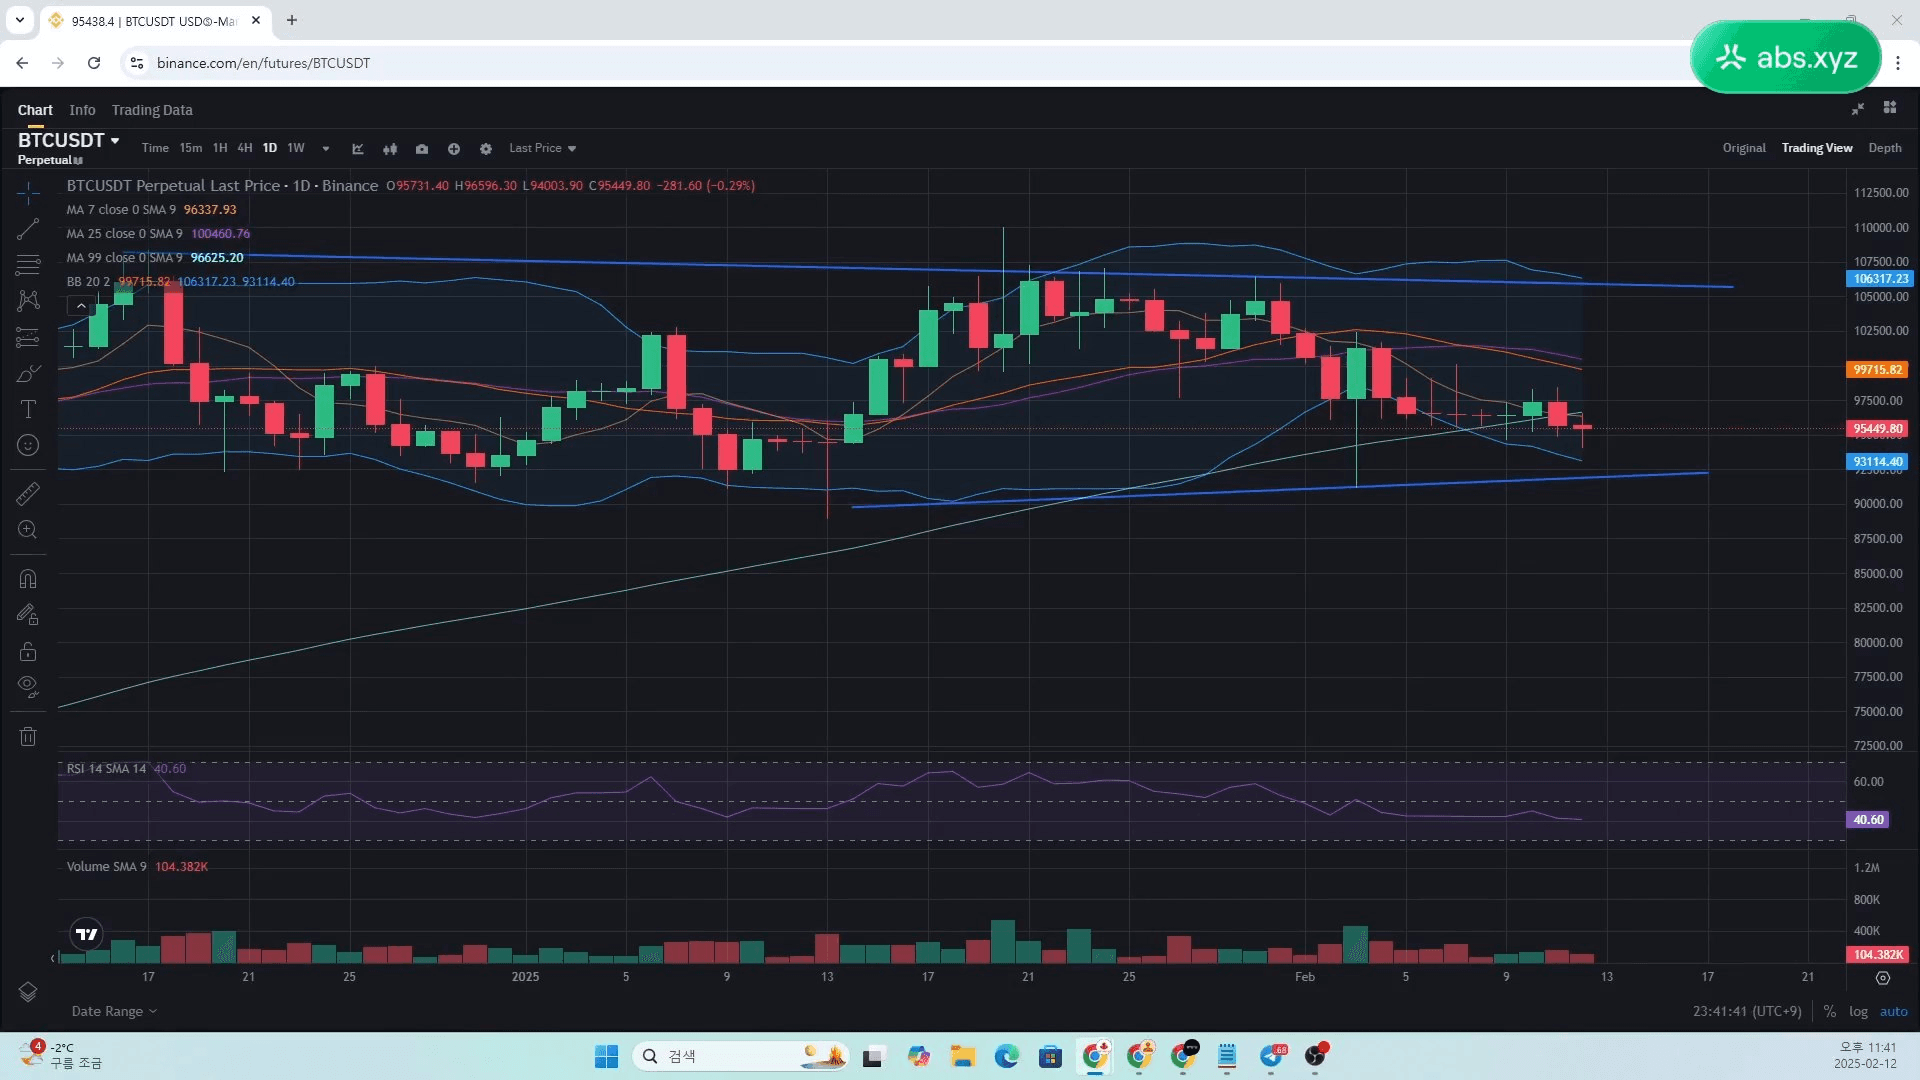Select the 4H interval

pos(244,148)
